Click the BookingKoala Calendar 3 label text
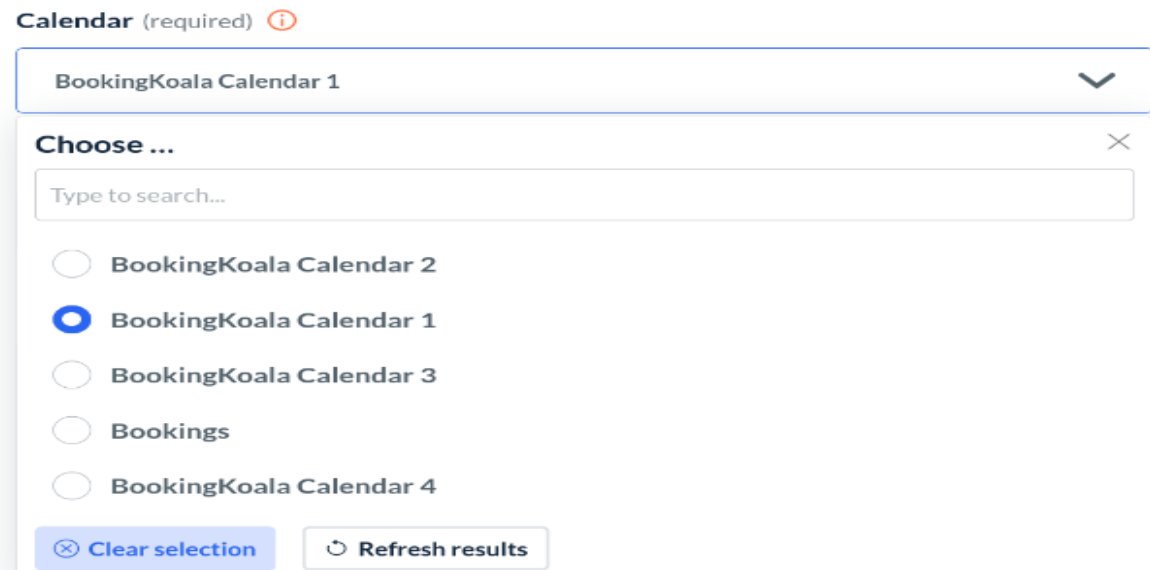1150x570 pixels. point(273,376)
